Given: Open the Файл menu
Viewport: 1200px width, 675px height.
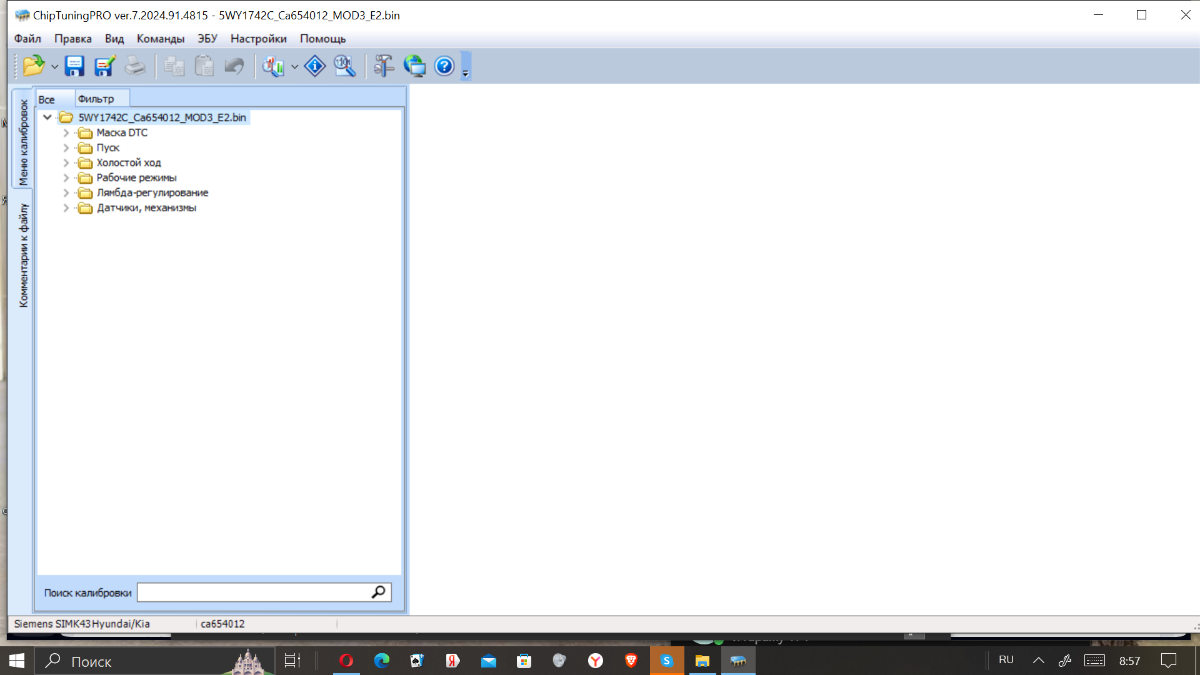Looking at the screenshot, I should pyautogui.click(x=28, y=39).
